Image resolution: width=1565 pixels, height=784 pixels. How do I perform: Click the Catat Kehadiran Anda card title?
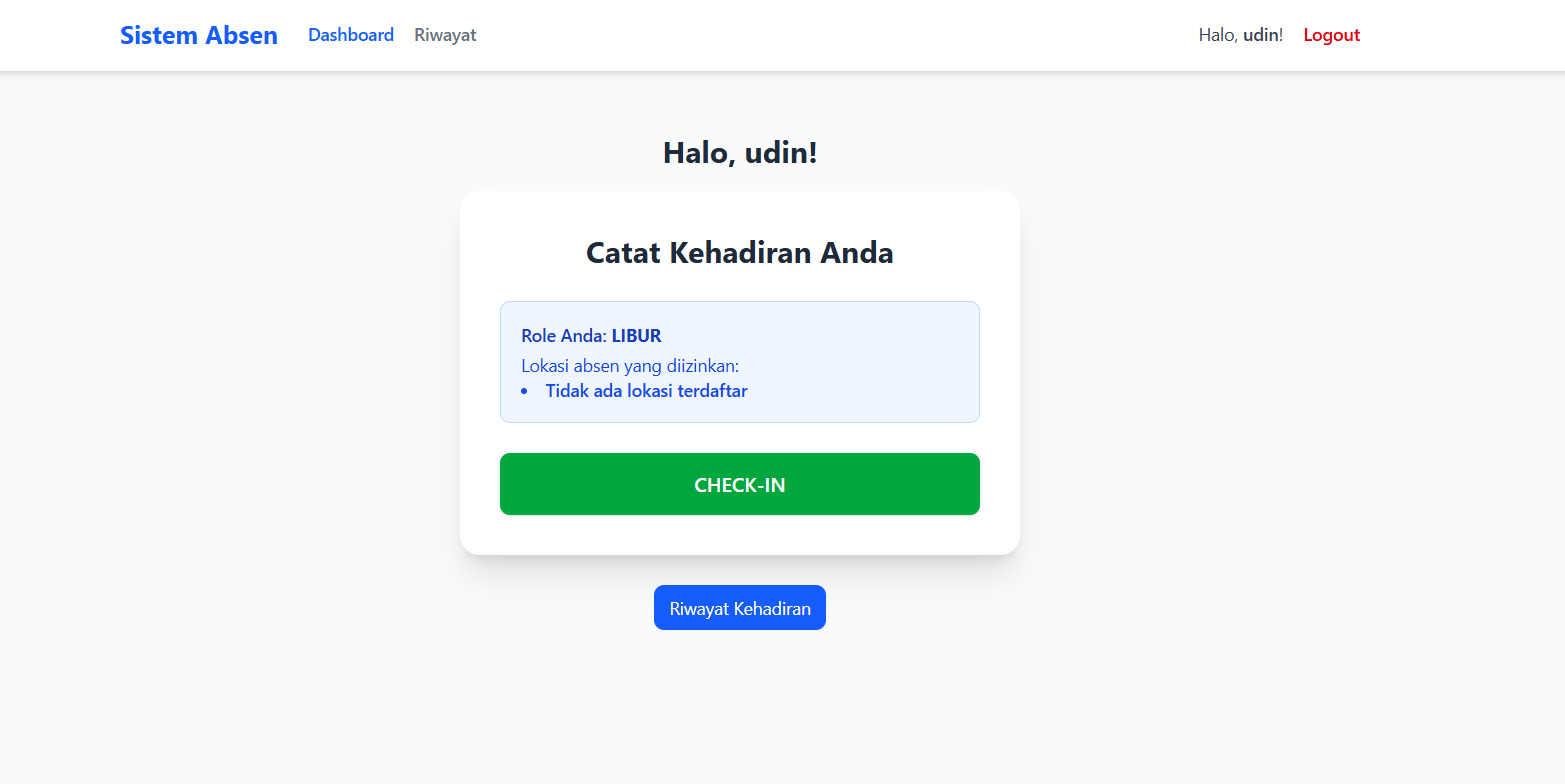tap(740, 253)
